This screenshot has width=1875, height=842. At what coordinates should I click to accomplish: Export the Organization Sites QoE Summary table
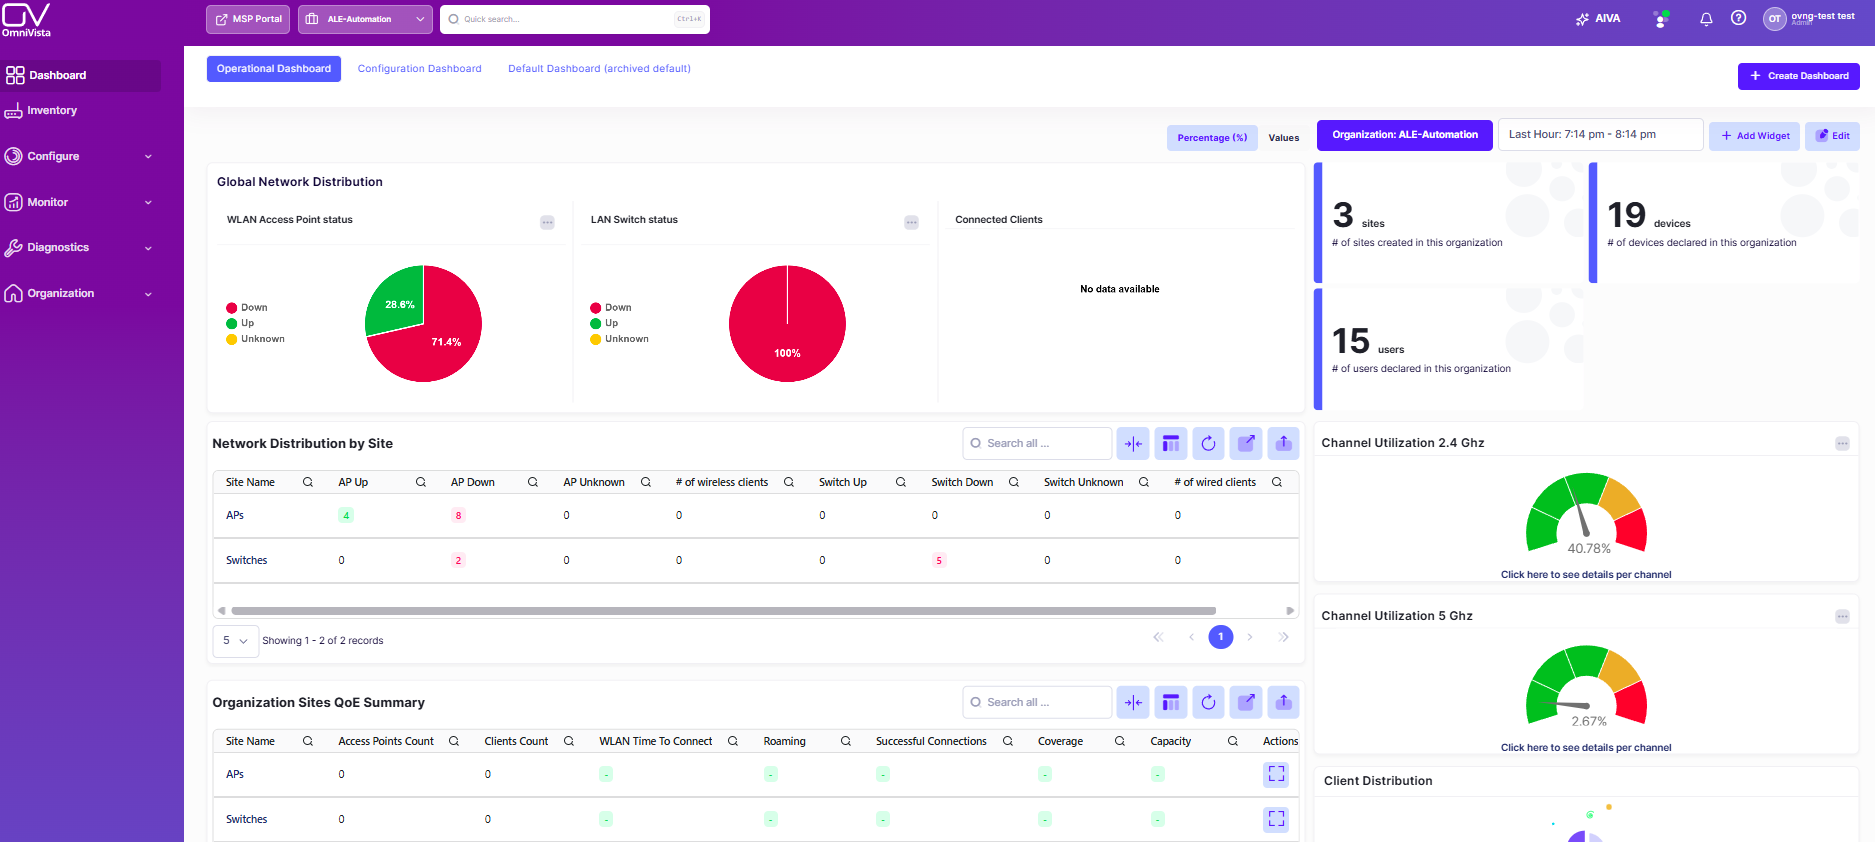pos(1284,702)
